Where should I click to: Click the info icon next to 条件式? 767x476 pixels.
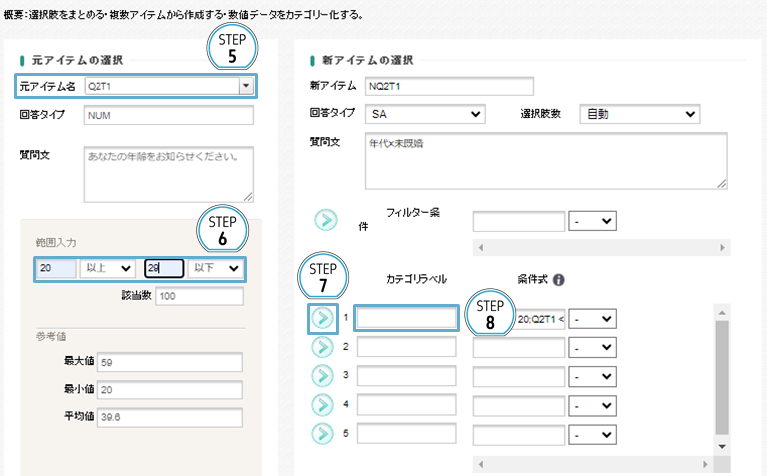pyautogui.click(x=558, y=280)
